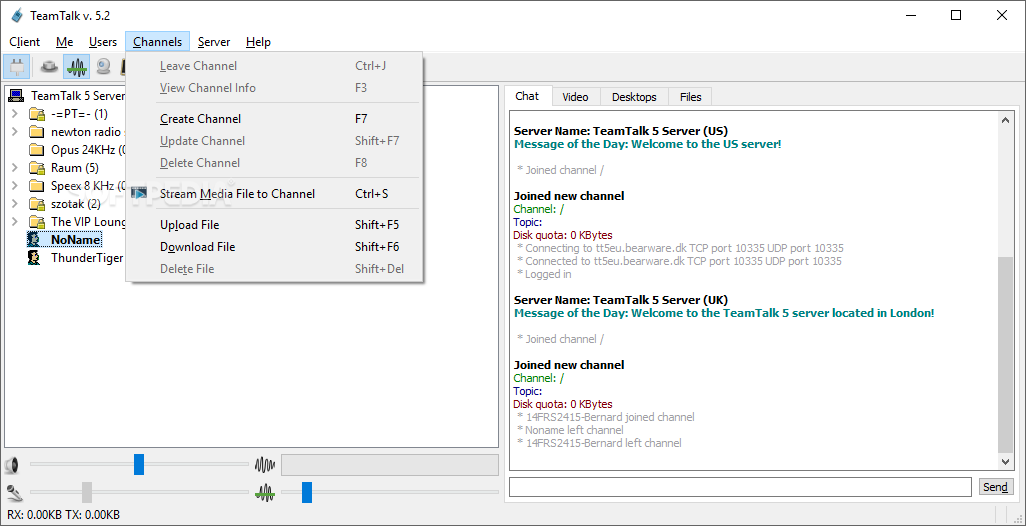Expand the newton radio channel node
1026x526 pixels.
(14, 132)
